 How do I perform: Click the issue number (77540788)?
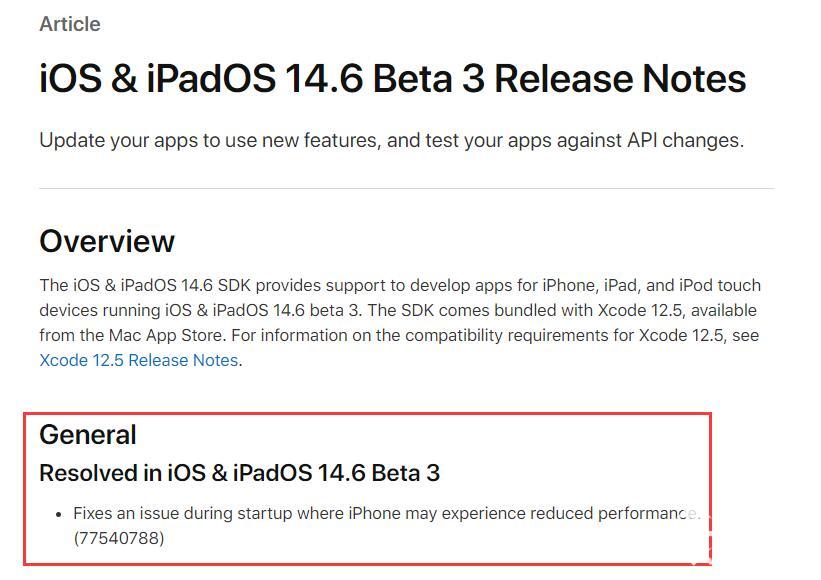(119, 539)
